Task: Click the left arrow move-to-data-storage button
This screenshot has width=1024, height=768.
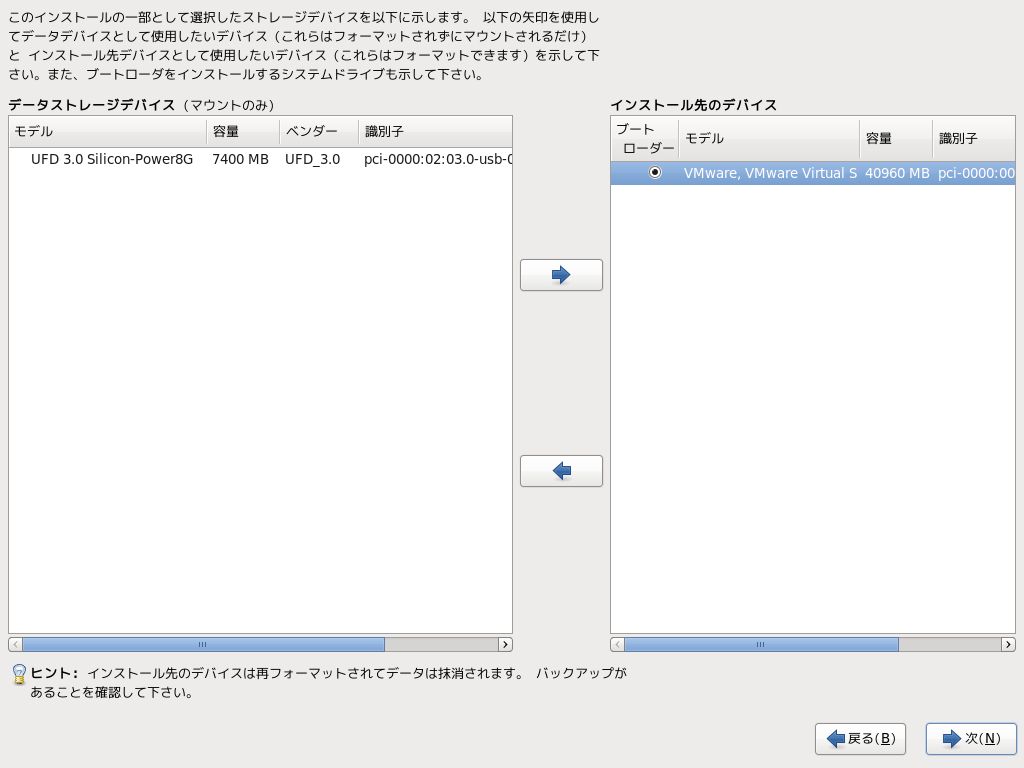Action: pos(561,471)
